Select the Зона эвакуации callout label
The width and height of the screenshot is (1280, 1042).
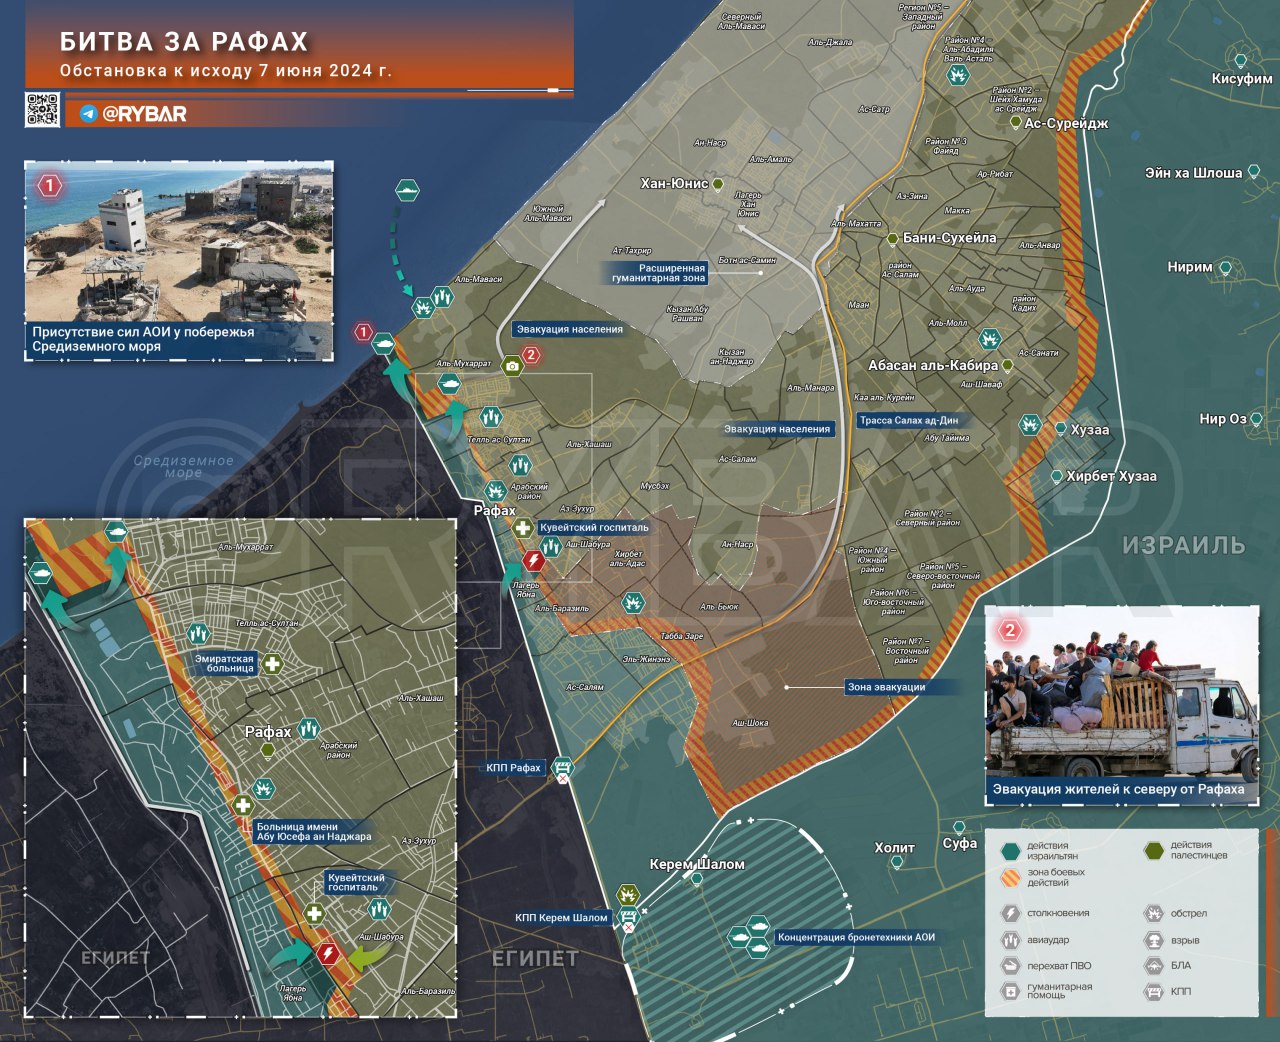[886, 687]
